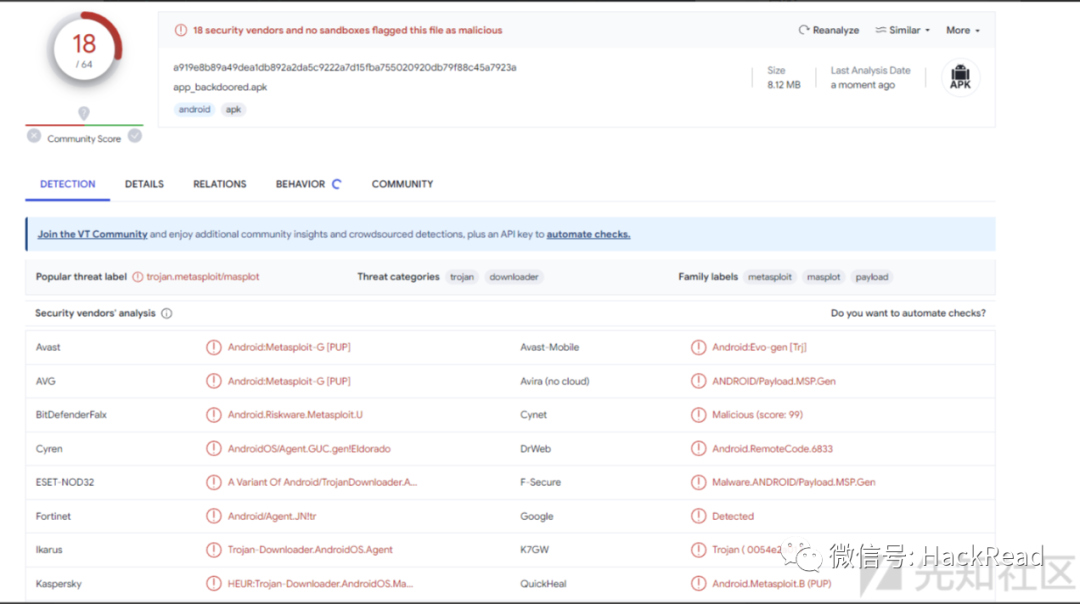This screenshot has width=1080, height=604.
Task: Click the AndroidOS/Agent.GUC.gen!Eldorado result
Action: pyautogui.click(x=309, y=448)
